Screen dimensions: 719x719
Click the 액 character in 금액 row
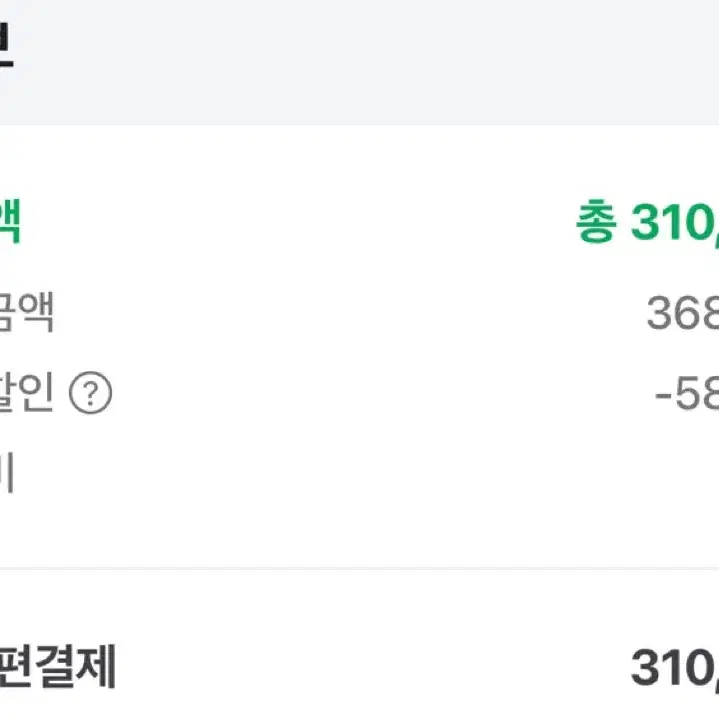37,312
